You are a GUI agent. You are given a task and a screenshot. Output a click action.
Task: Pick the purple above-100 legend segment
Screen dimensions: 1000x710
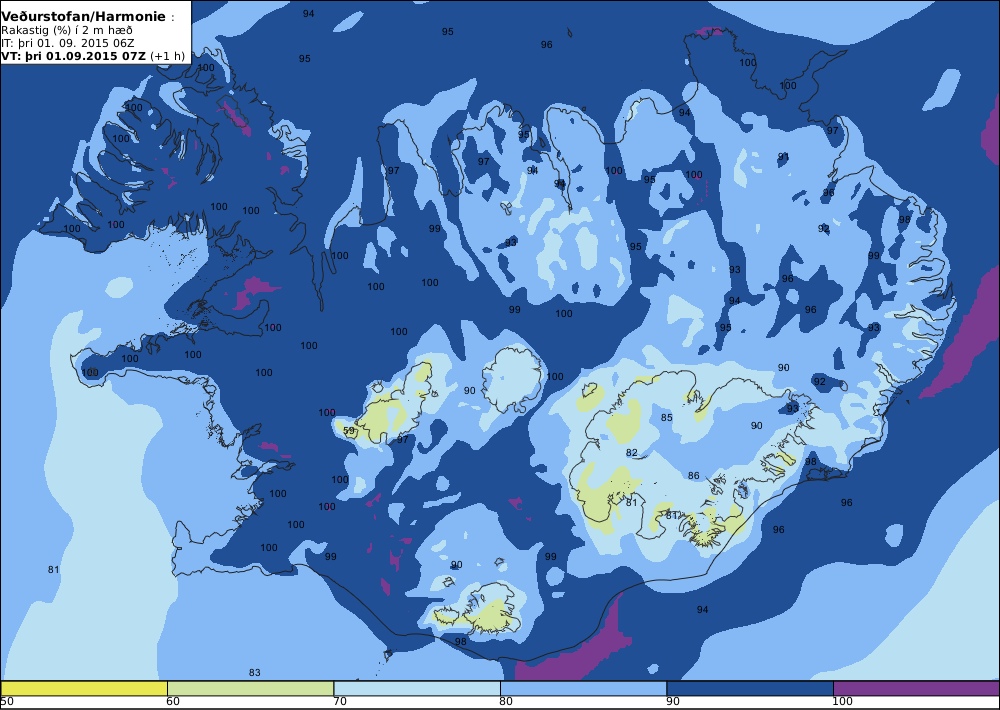coord(916,688)
